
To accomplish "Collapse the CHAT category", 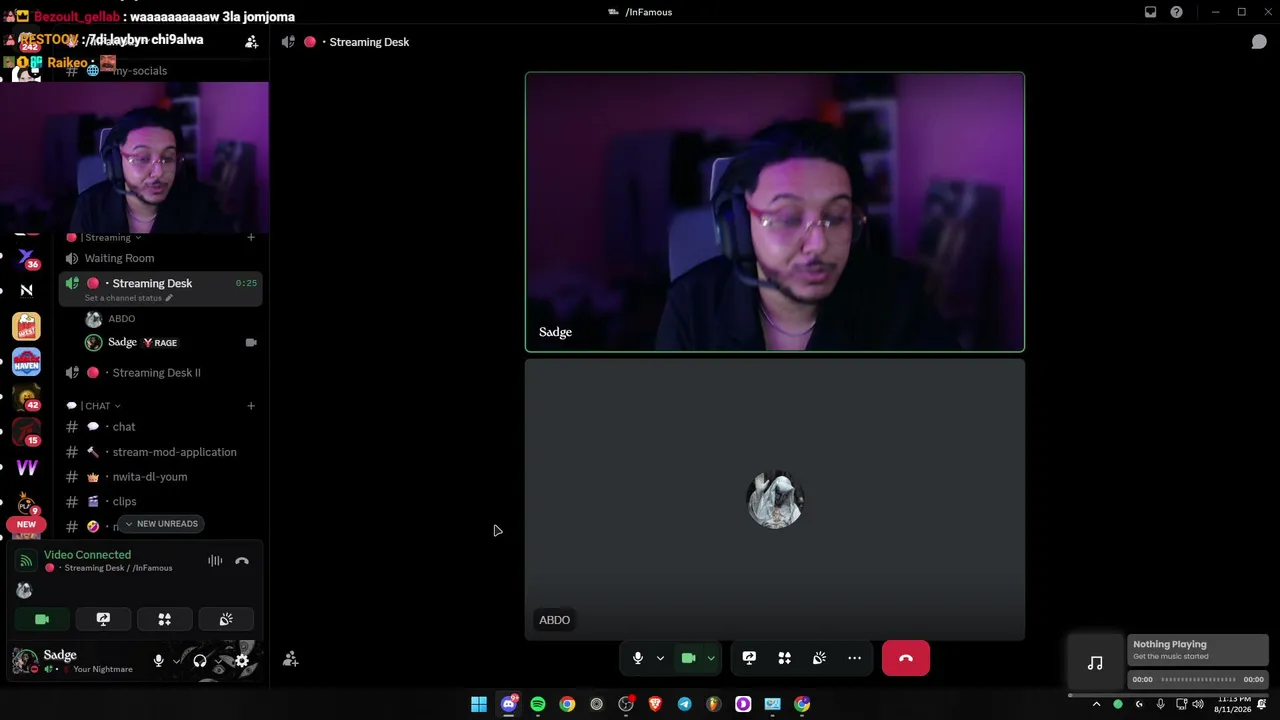I will click(93, 406).
